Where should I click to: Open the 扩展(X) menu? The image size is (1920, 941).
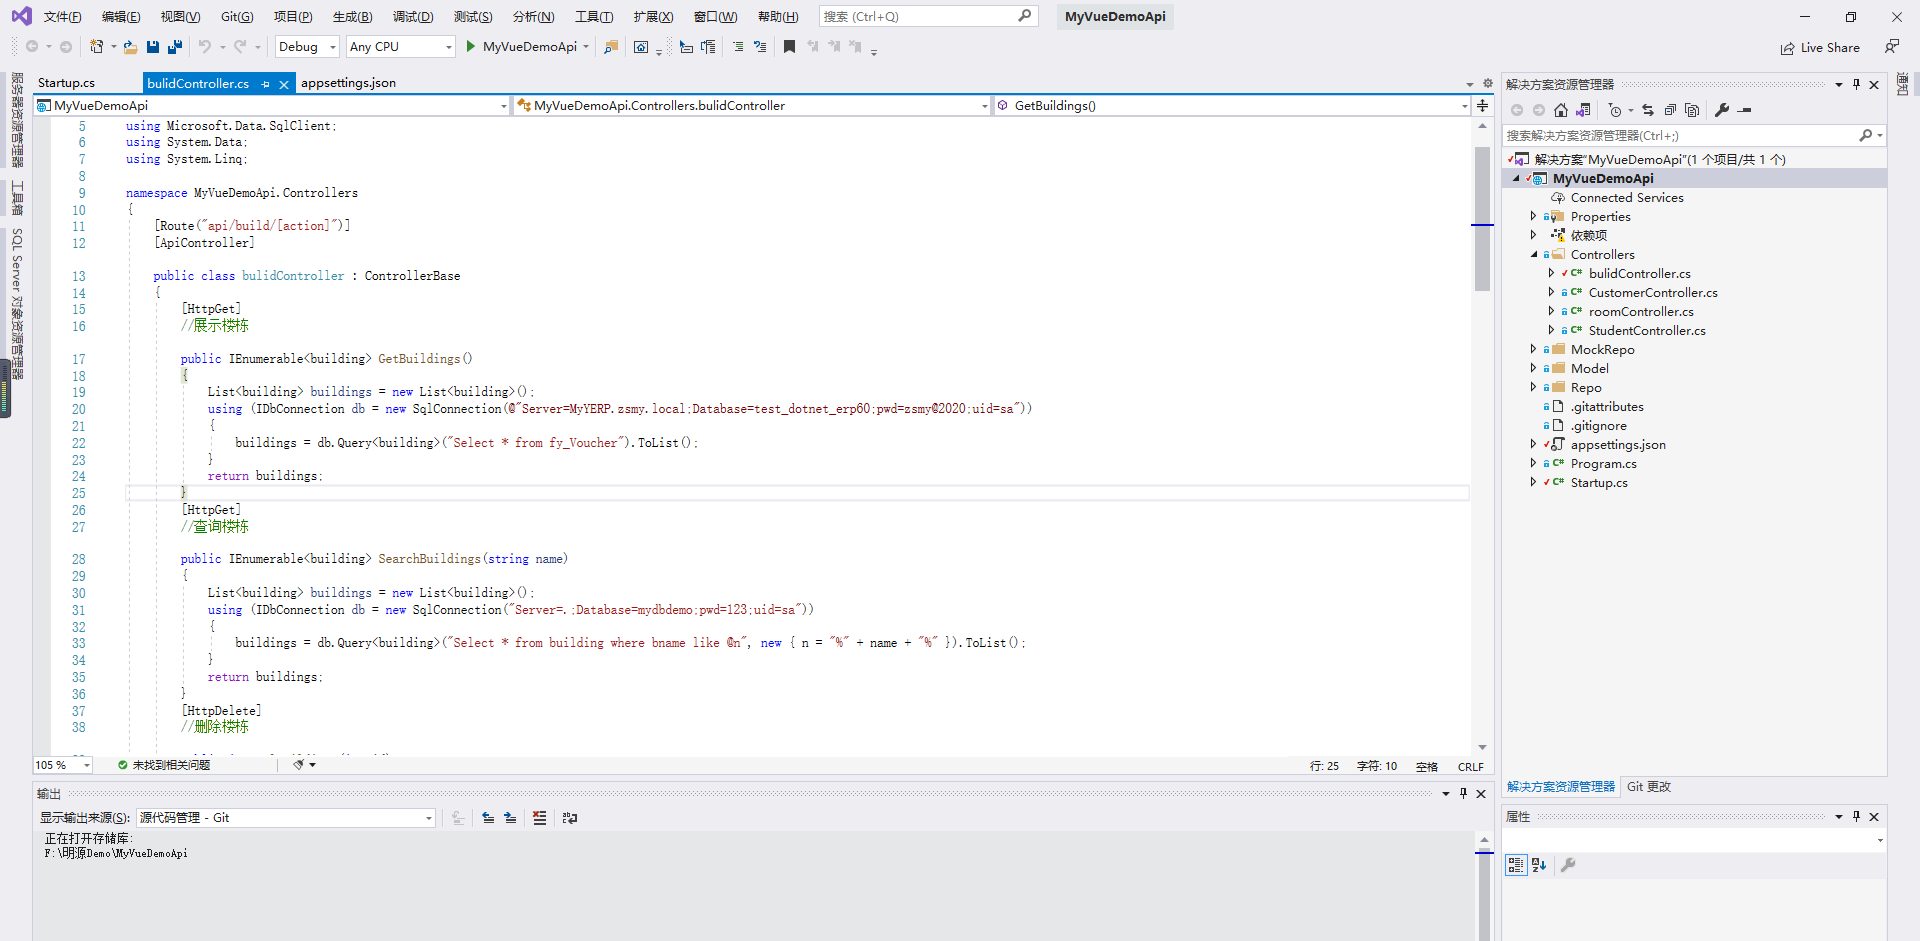(x=653, y=17)
